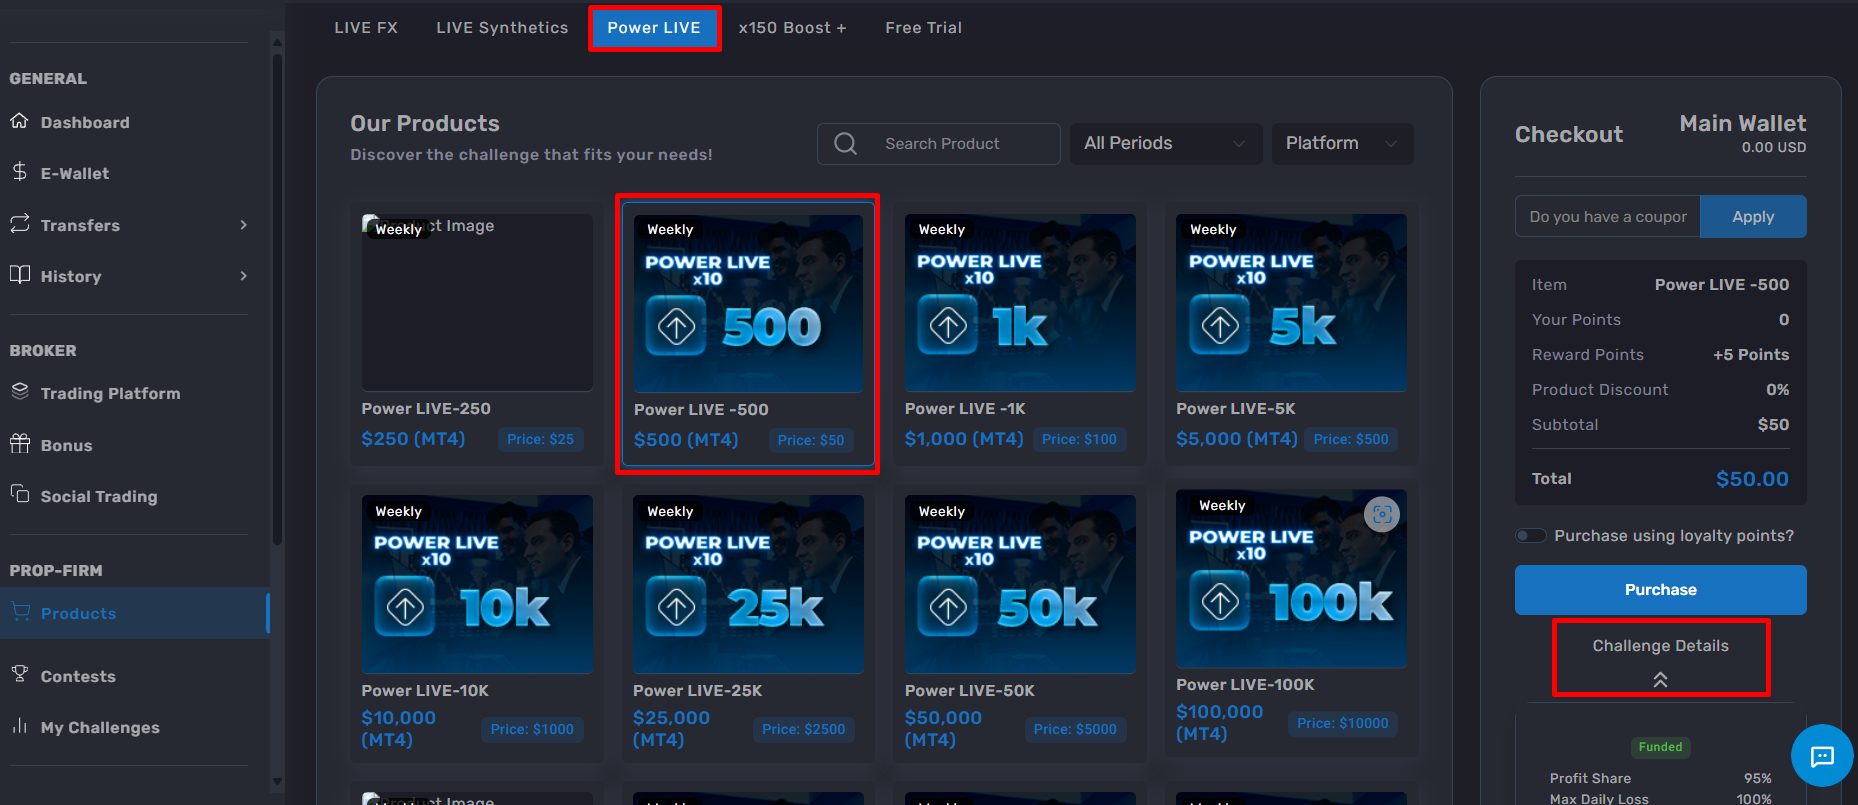This screenshot has width=1858, height=805.
Task: Expand the Transfers submenu arrow
Action: (243, 225)
